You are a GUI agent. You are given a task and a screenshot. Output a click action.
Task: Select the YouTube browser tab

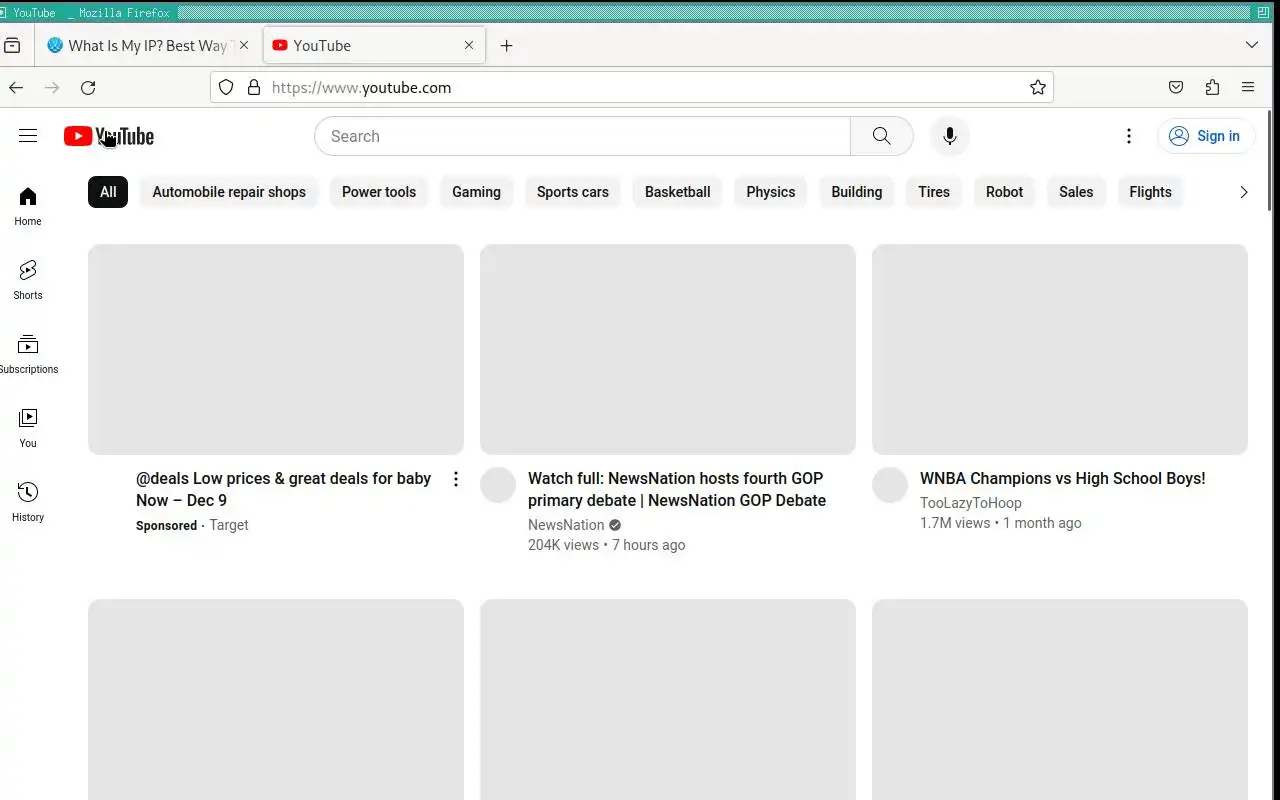pos(375,46)
